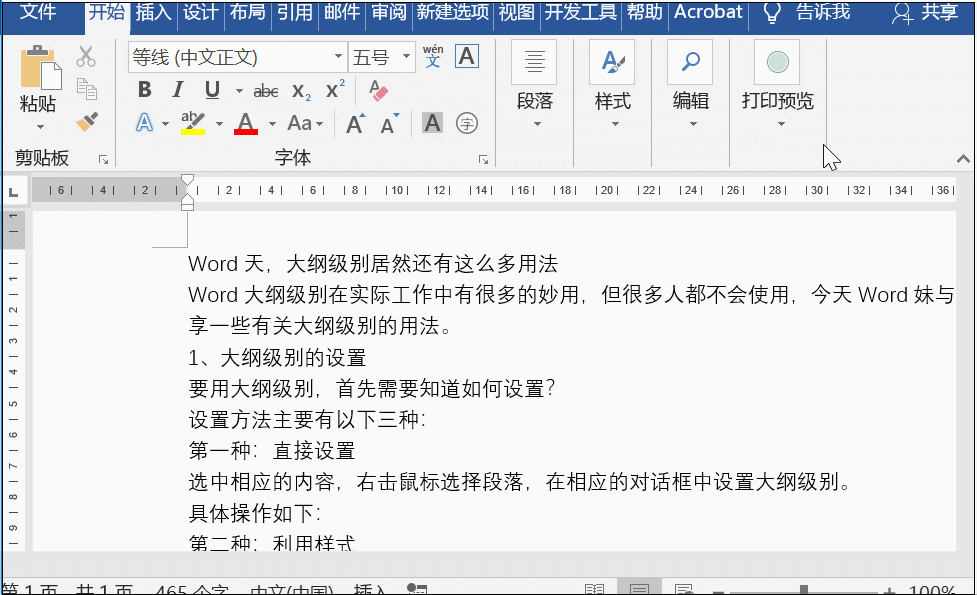Screen dimensions: 977x595
Task: Expand the 段落 paragraph group
Action: 535,85
